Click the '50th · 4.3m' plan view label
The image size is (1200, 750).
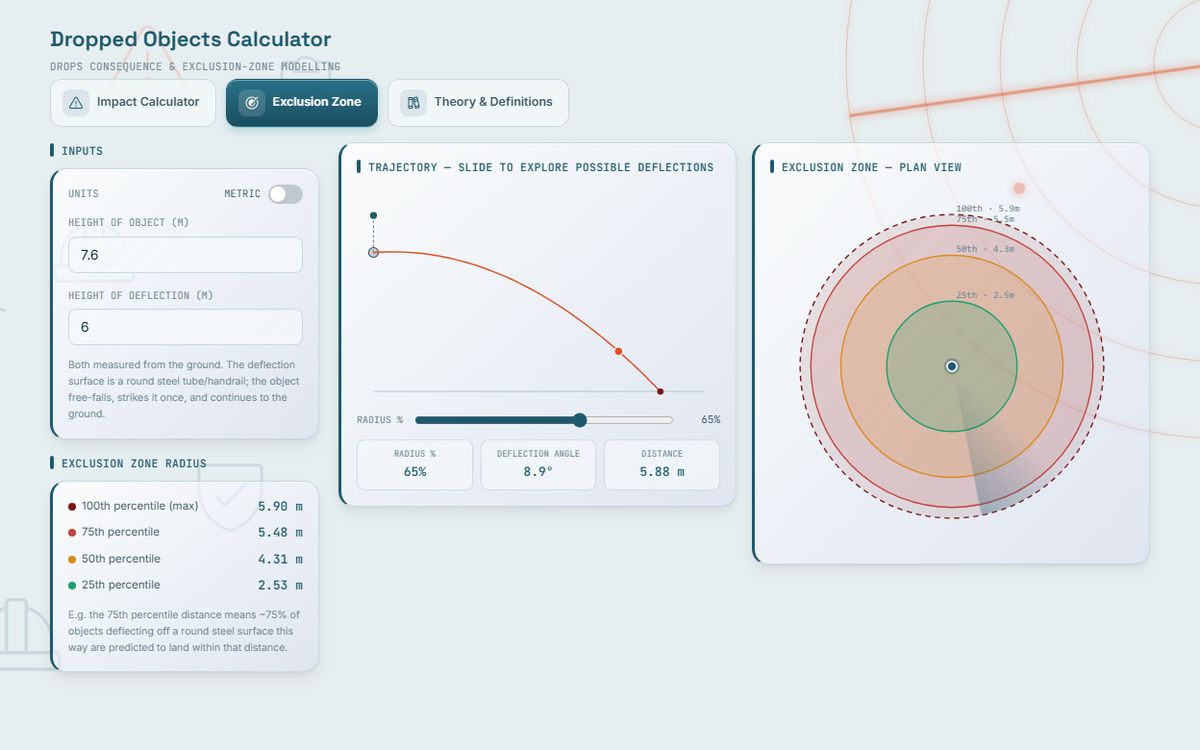(985, 249)
